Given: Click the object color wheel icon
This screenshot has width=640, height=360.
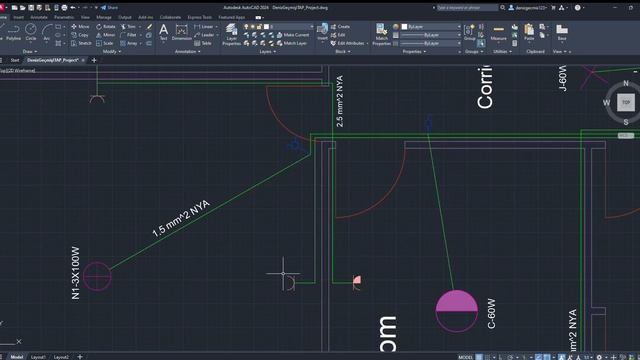Looking at the screenshot, I should [396, 27].
